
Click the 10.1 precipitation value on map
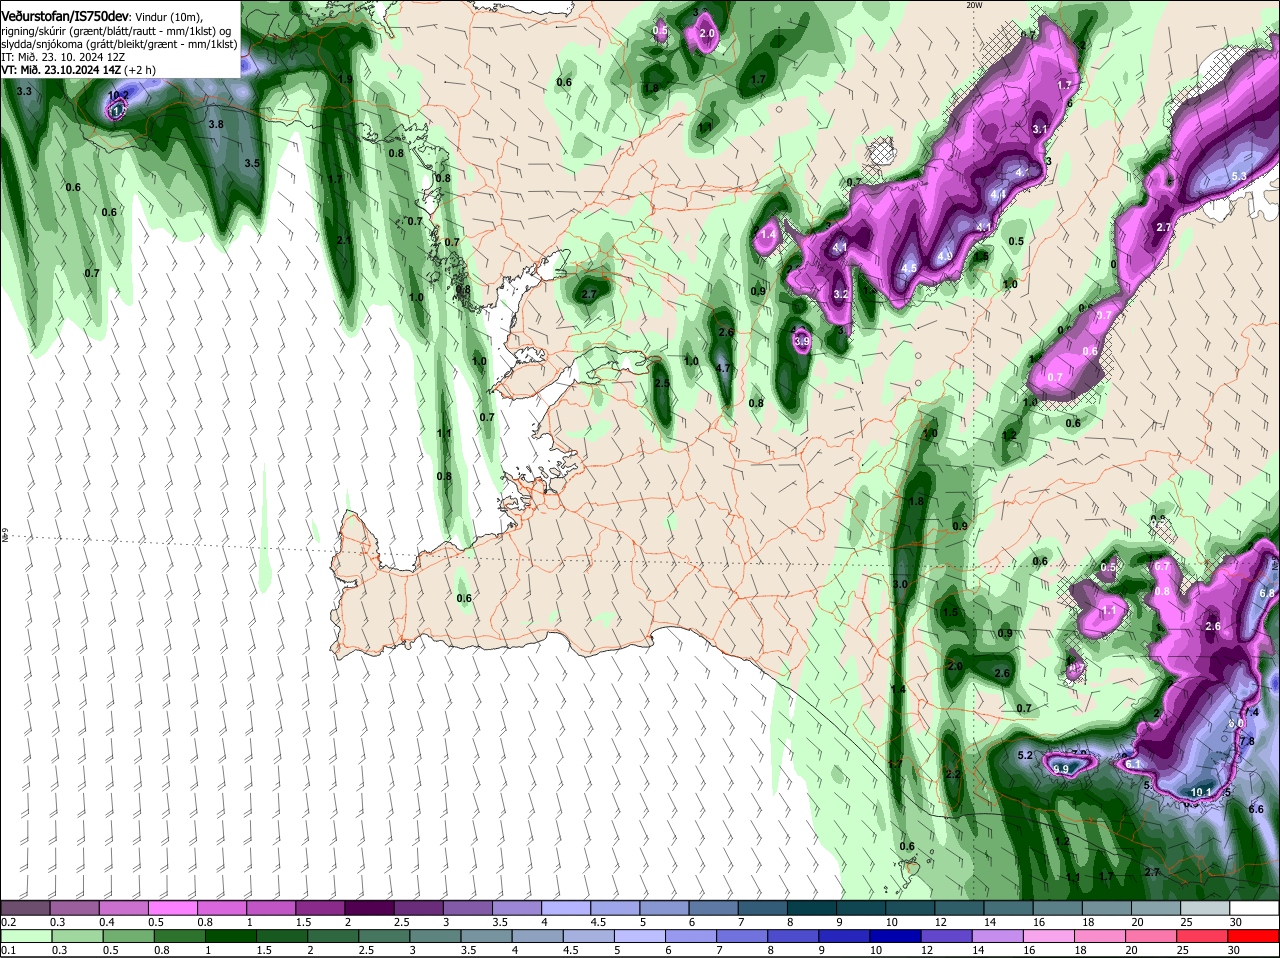tap(1202, 793)
